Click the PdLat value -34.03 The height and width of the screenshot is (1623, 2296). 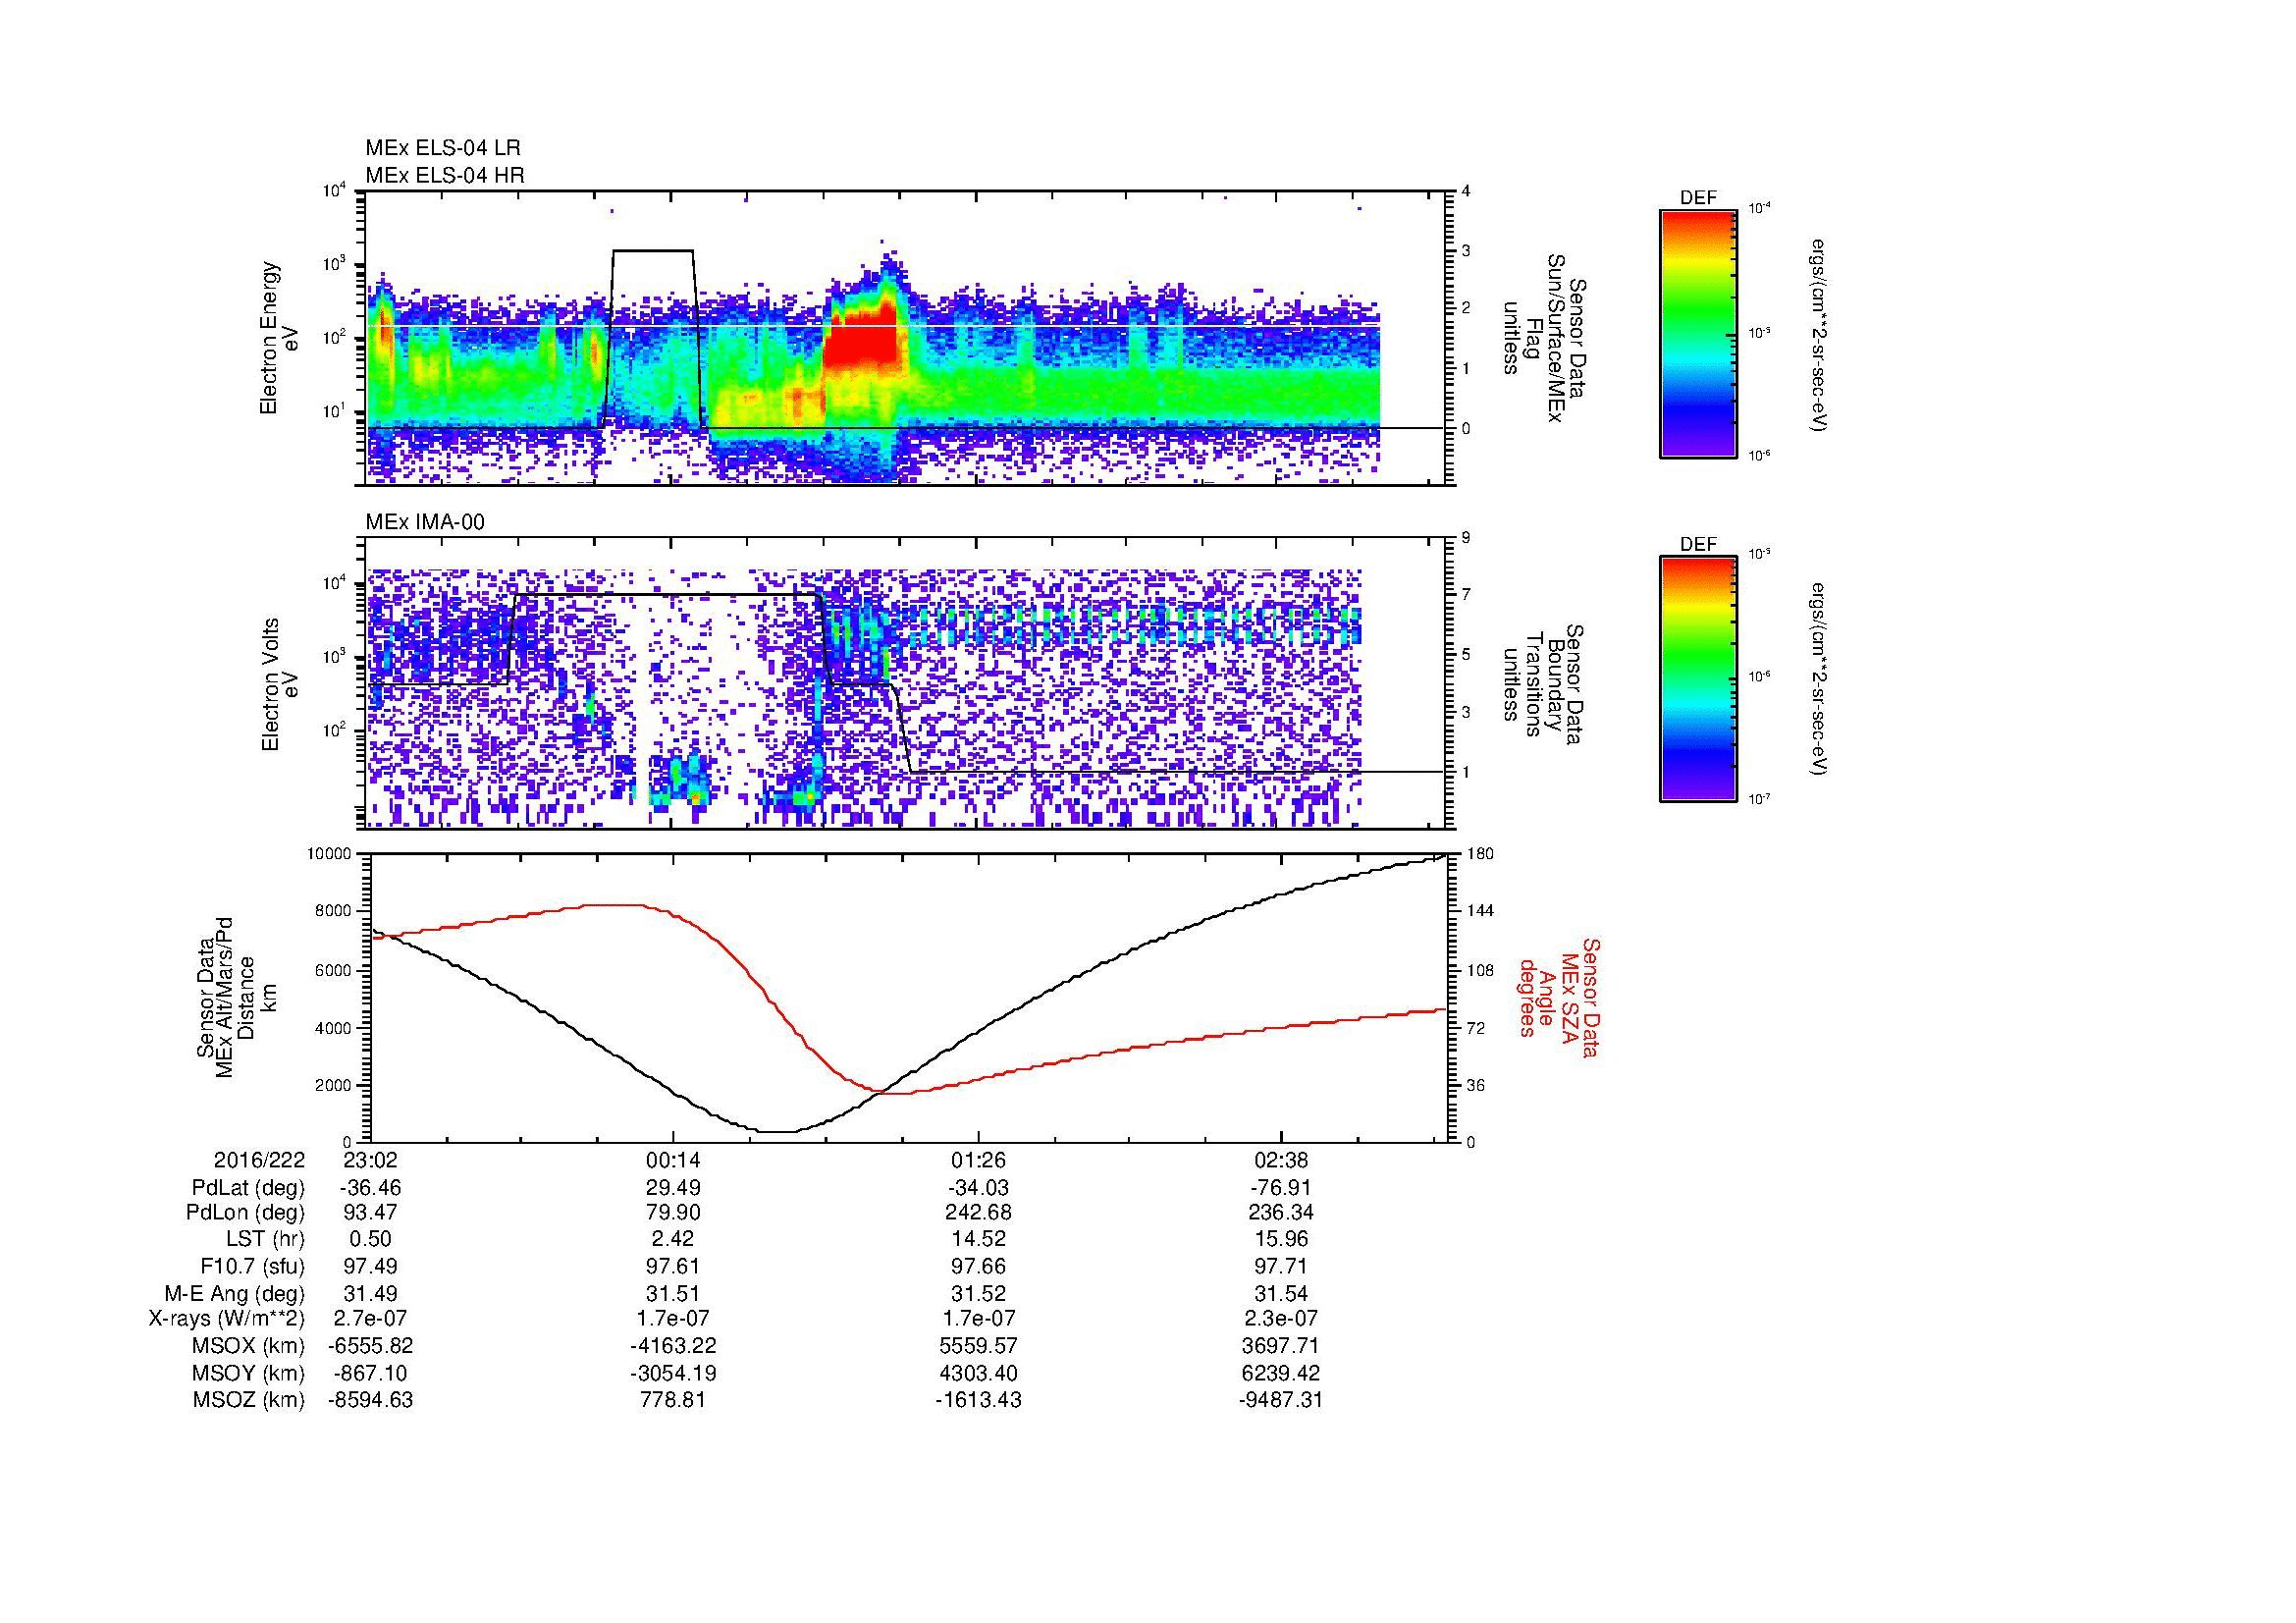click(x=978, y=1188)
